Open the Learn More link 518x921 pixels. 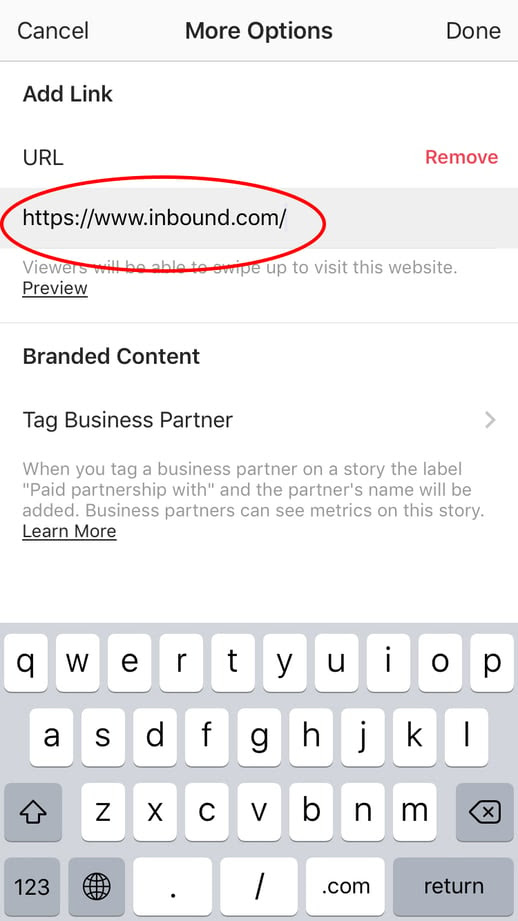(69, 531)
